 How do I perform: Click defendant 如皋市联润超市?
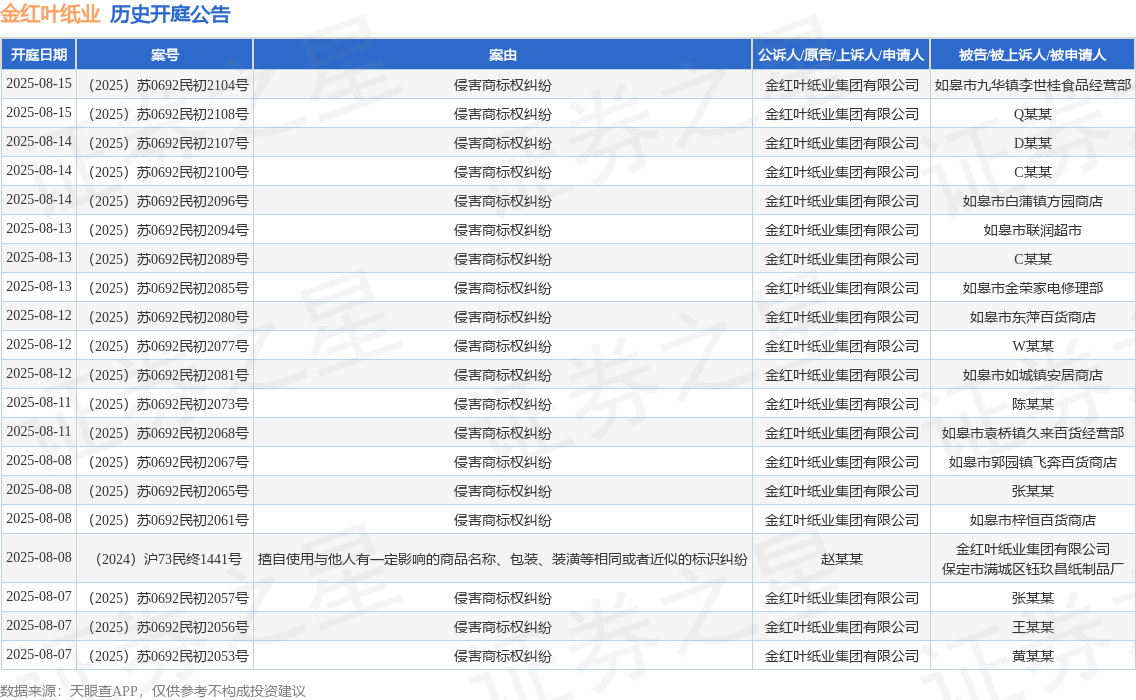click(x=1032, y=230)
